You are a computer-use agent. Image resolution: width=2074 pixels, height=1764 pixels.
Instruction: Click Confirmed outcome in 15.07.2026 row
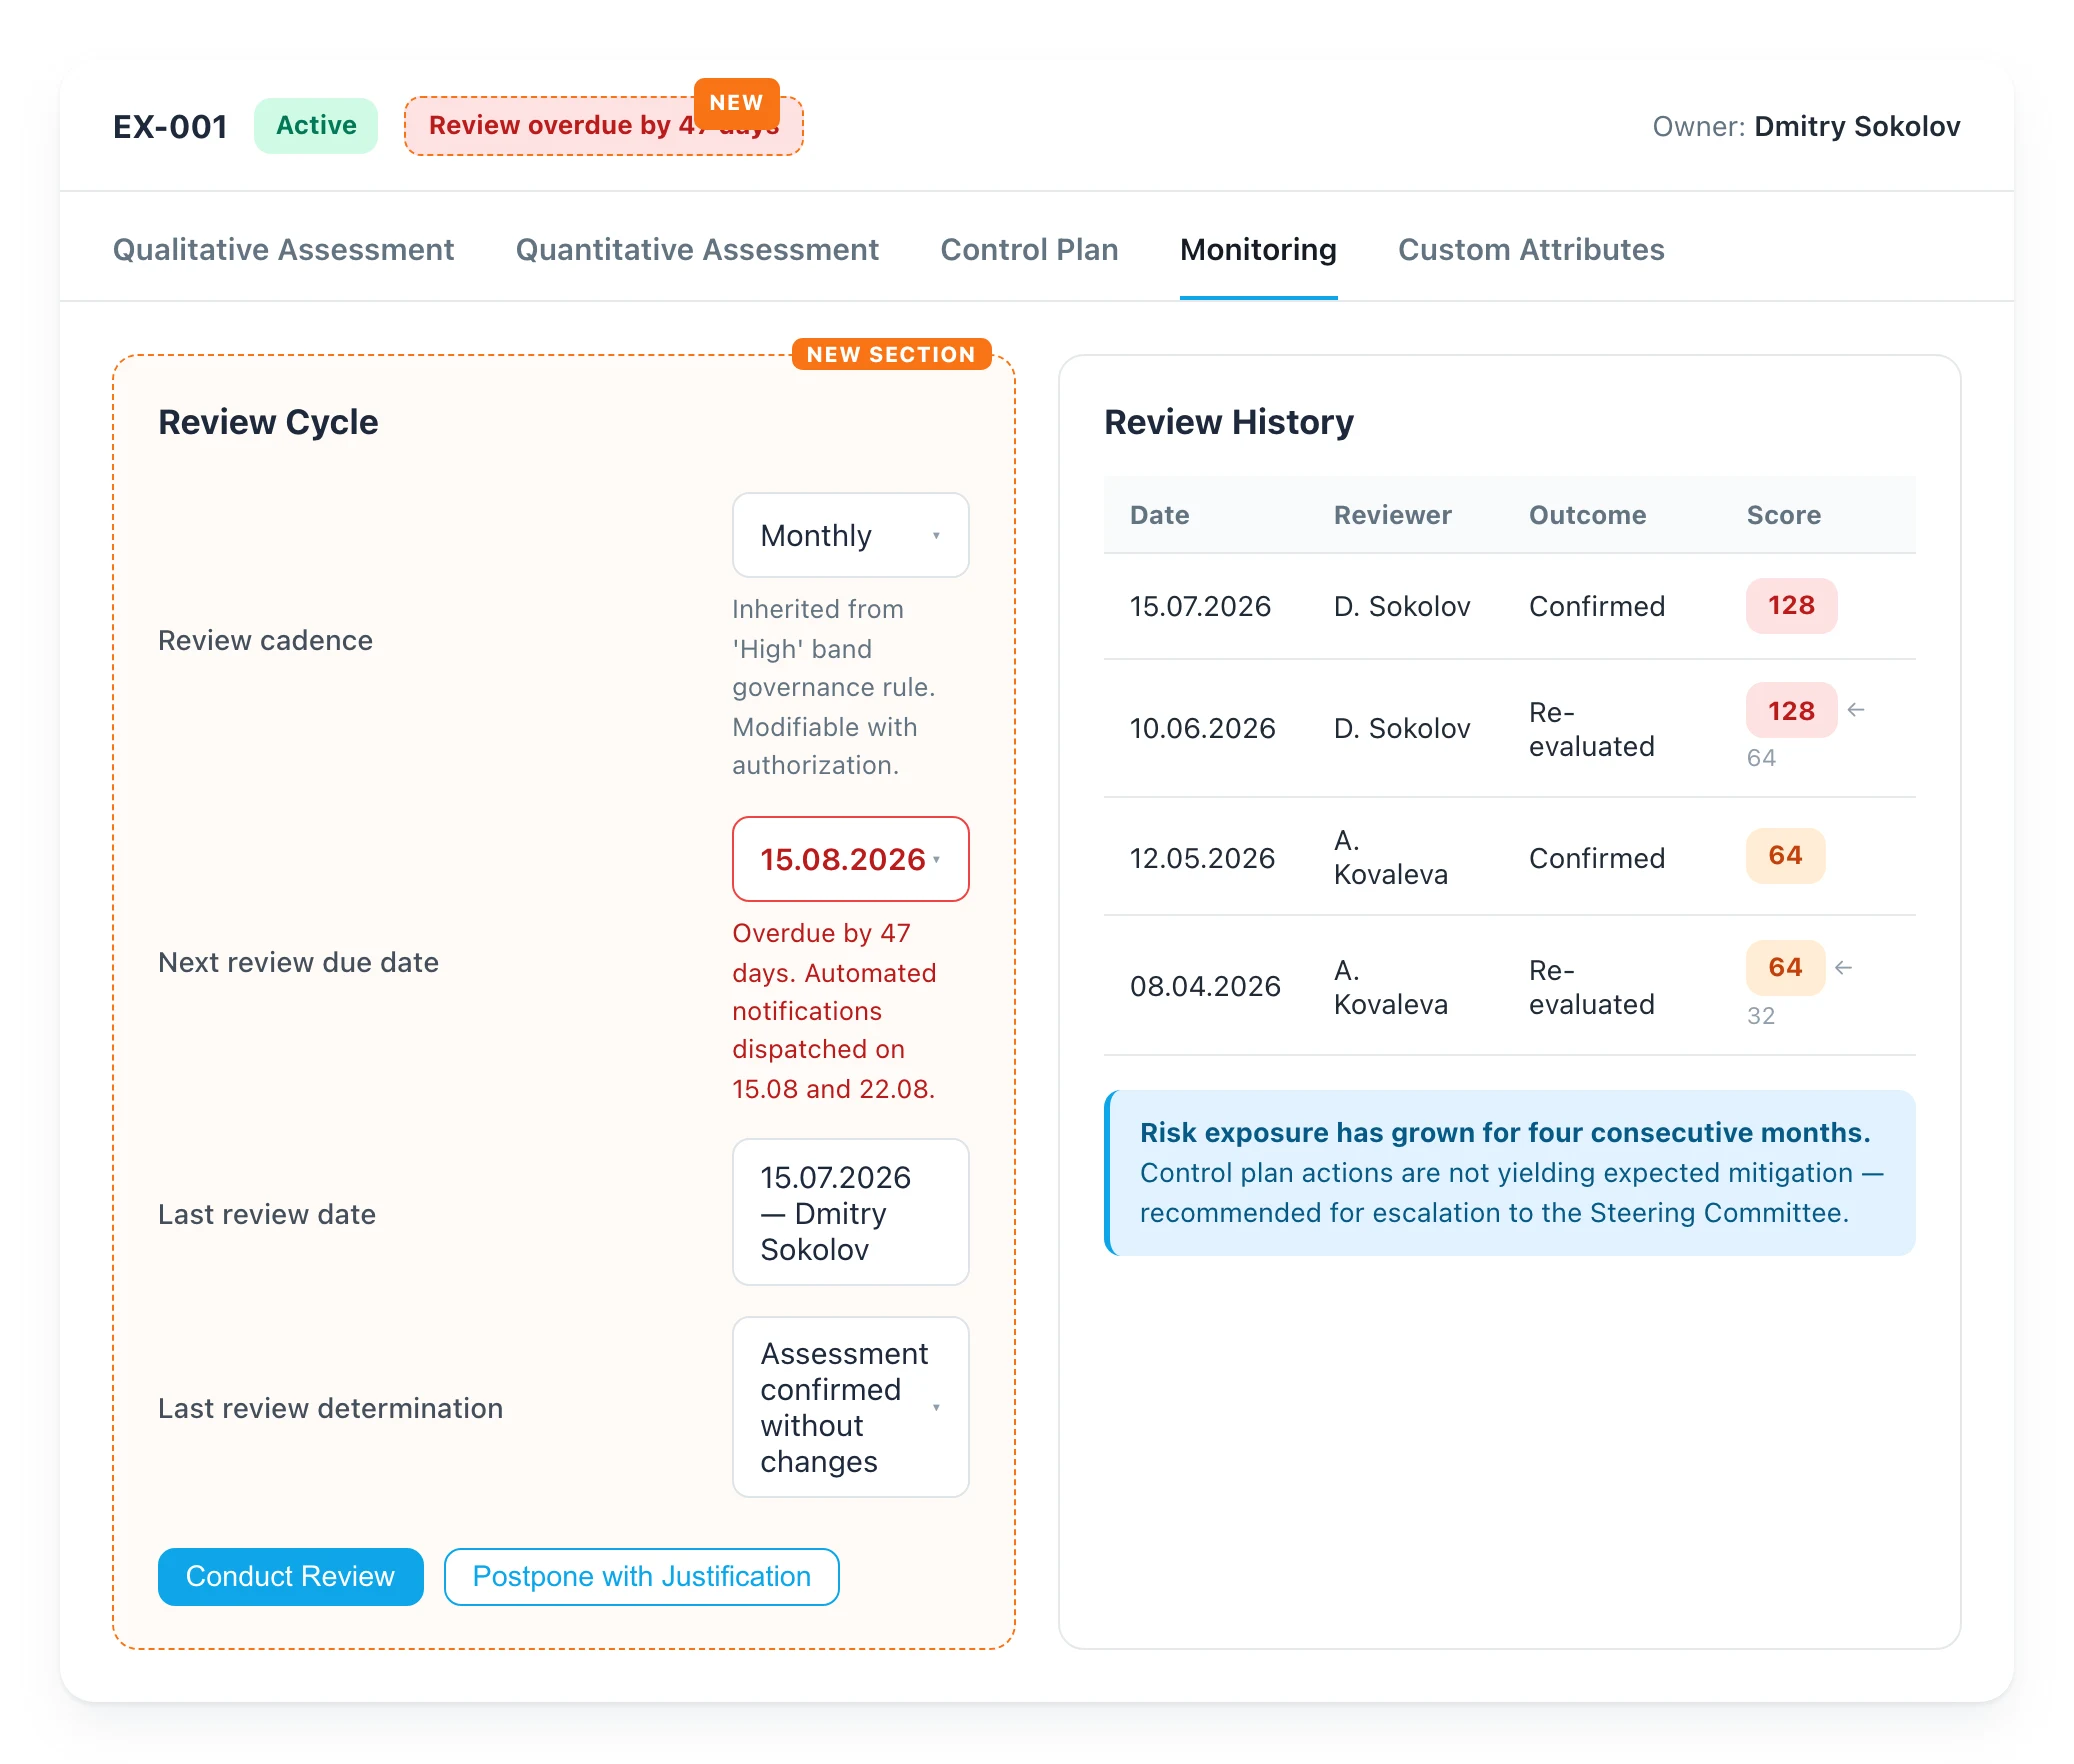pos(1597,606)
